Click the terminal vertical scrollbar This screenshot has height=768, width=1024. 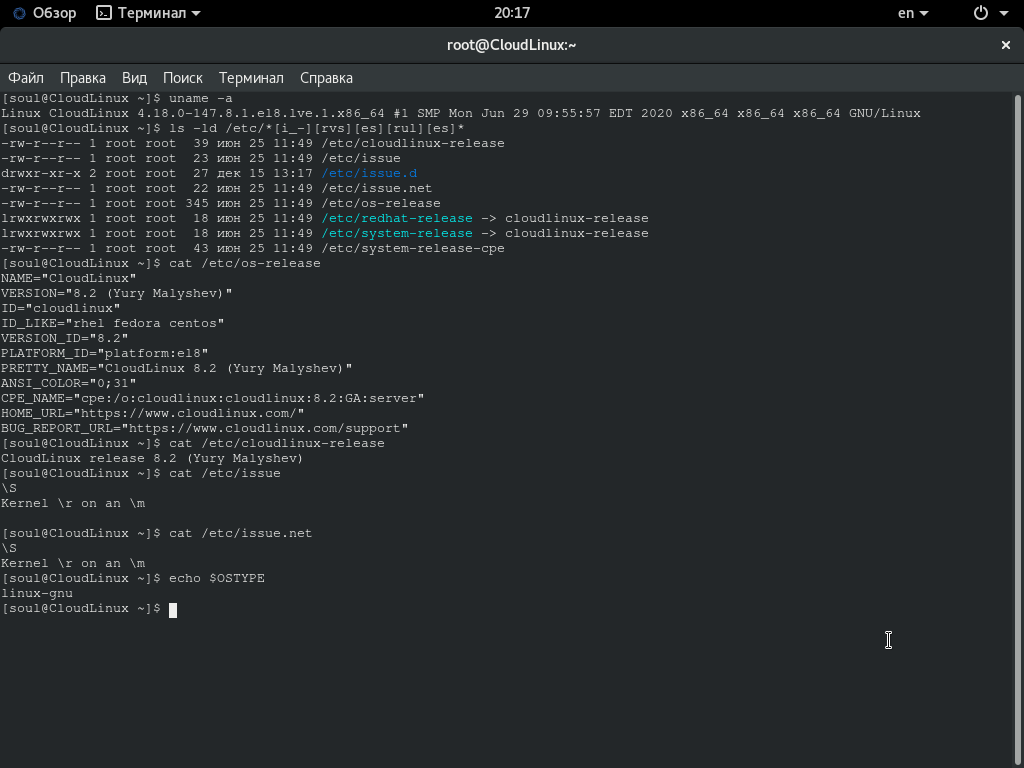click(x=1017, y=431)
